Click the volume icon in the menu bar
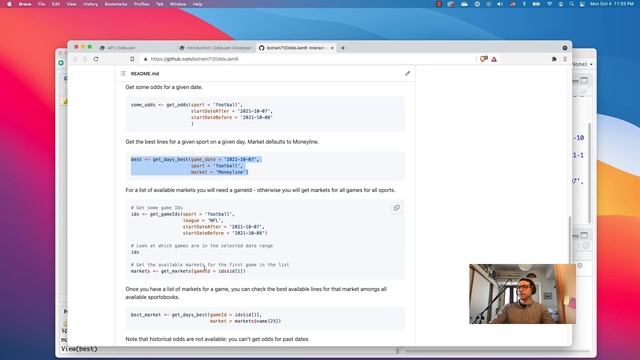Screen dimensions: 640x360 [x=500, y=4]
